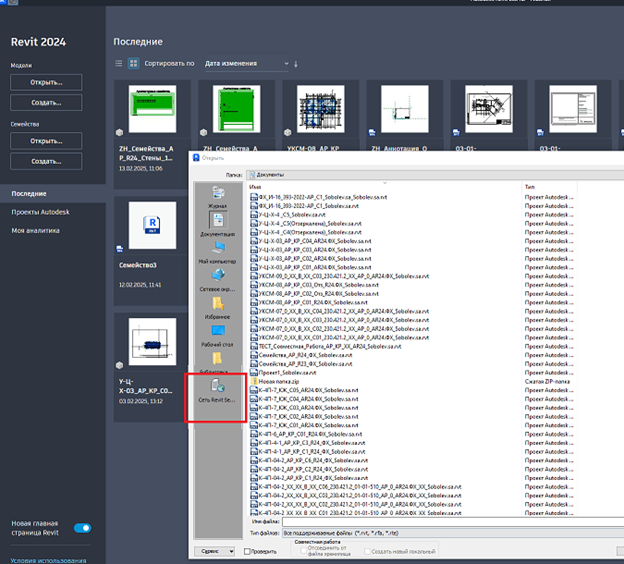Viewport: 624px width, 564px height.
Task: Open the Сервис dropdown button
Action: pos(214,551)
